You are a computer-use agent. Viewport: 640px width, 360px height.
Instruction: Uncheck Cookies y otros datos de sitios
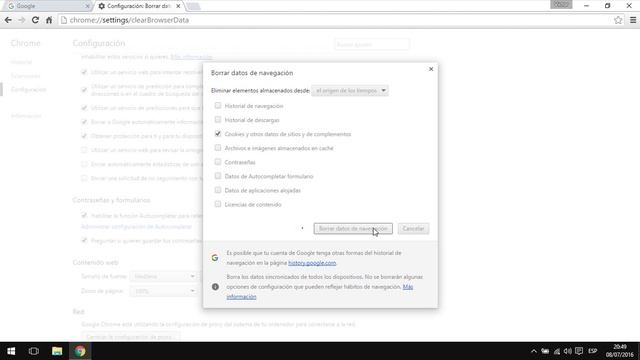[218, 133]
